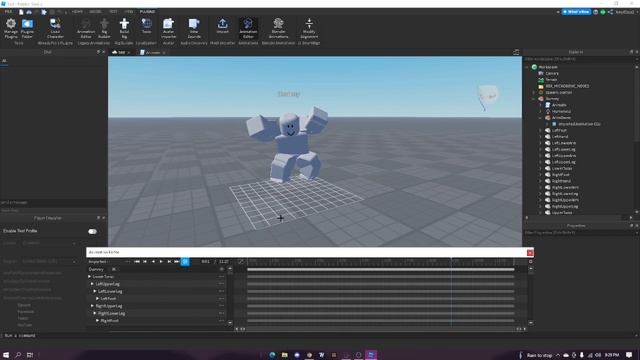
Task: Select the PLUGINS ribbon tab
Action: [147, 12]
